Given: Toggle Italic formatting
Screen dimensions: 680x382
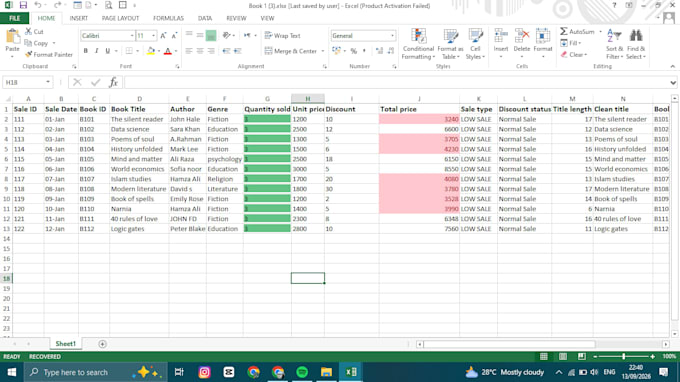Looking at the screenshot, I should 97,51.
